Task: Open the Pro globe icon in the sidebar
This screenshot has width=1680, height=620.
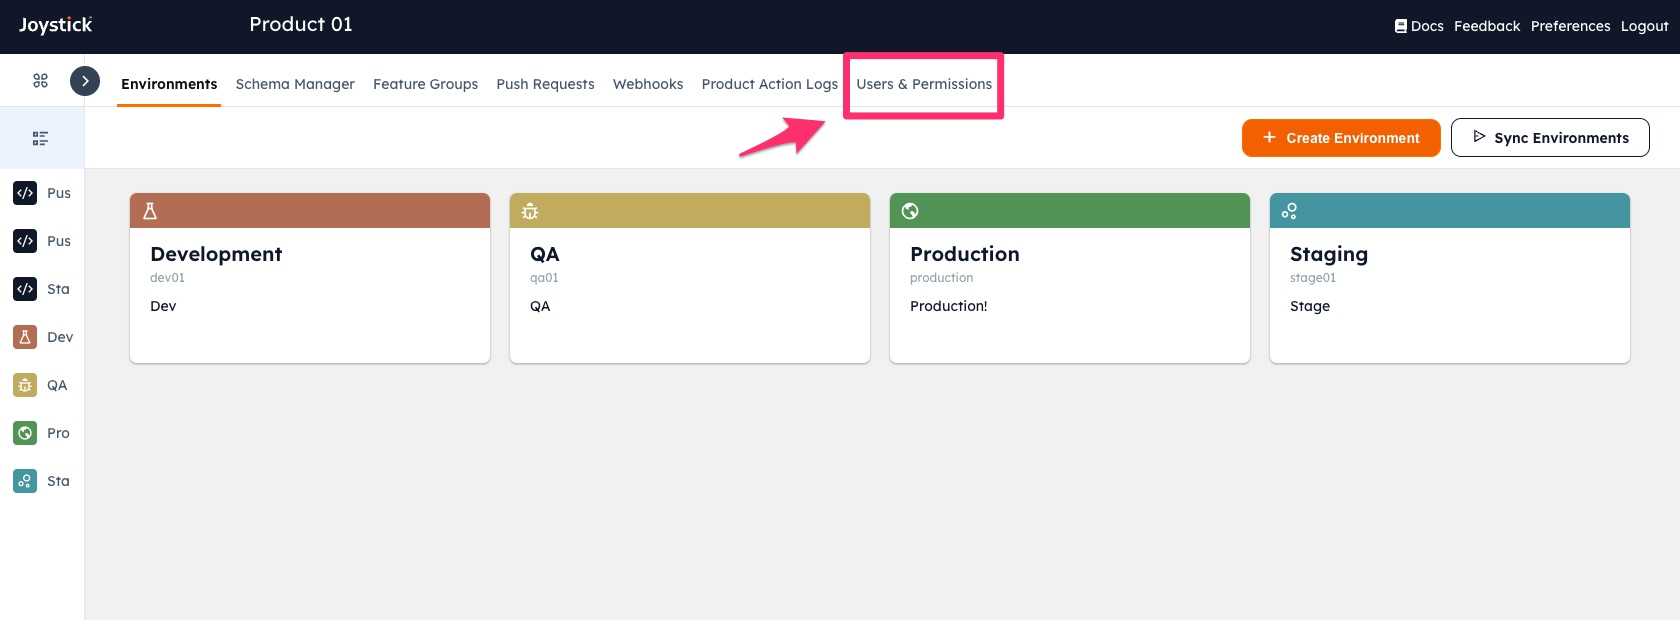Action: (25, 433)
